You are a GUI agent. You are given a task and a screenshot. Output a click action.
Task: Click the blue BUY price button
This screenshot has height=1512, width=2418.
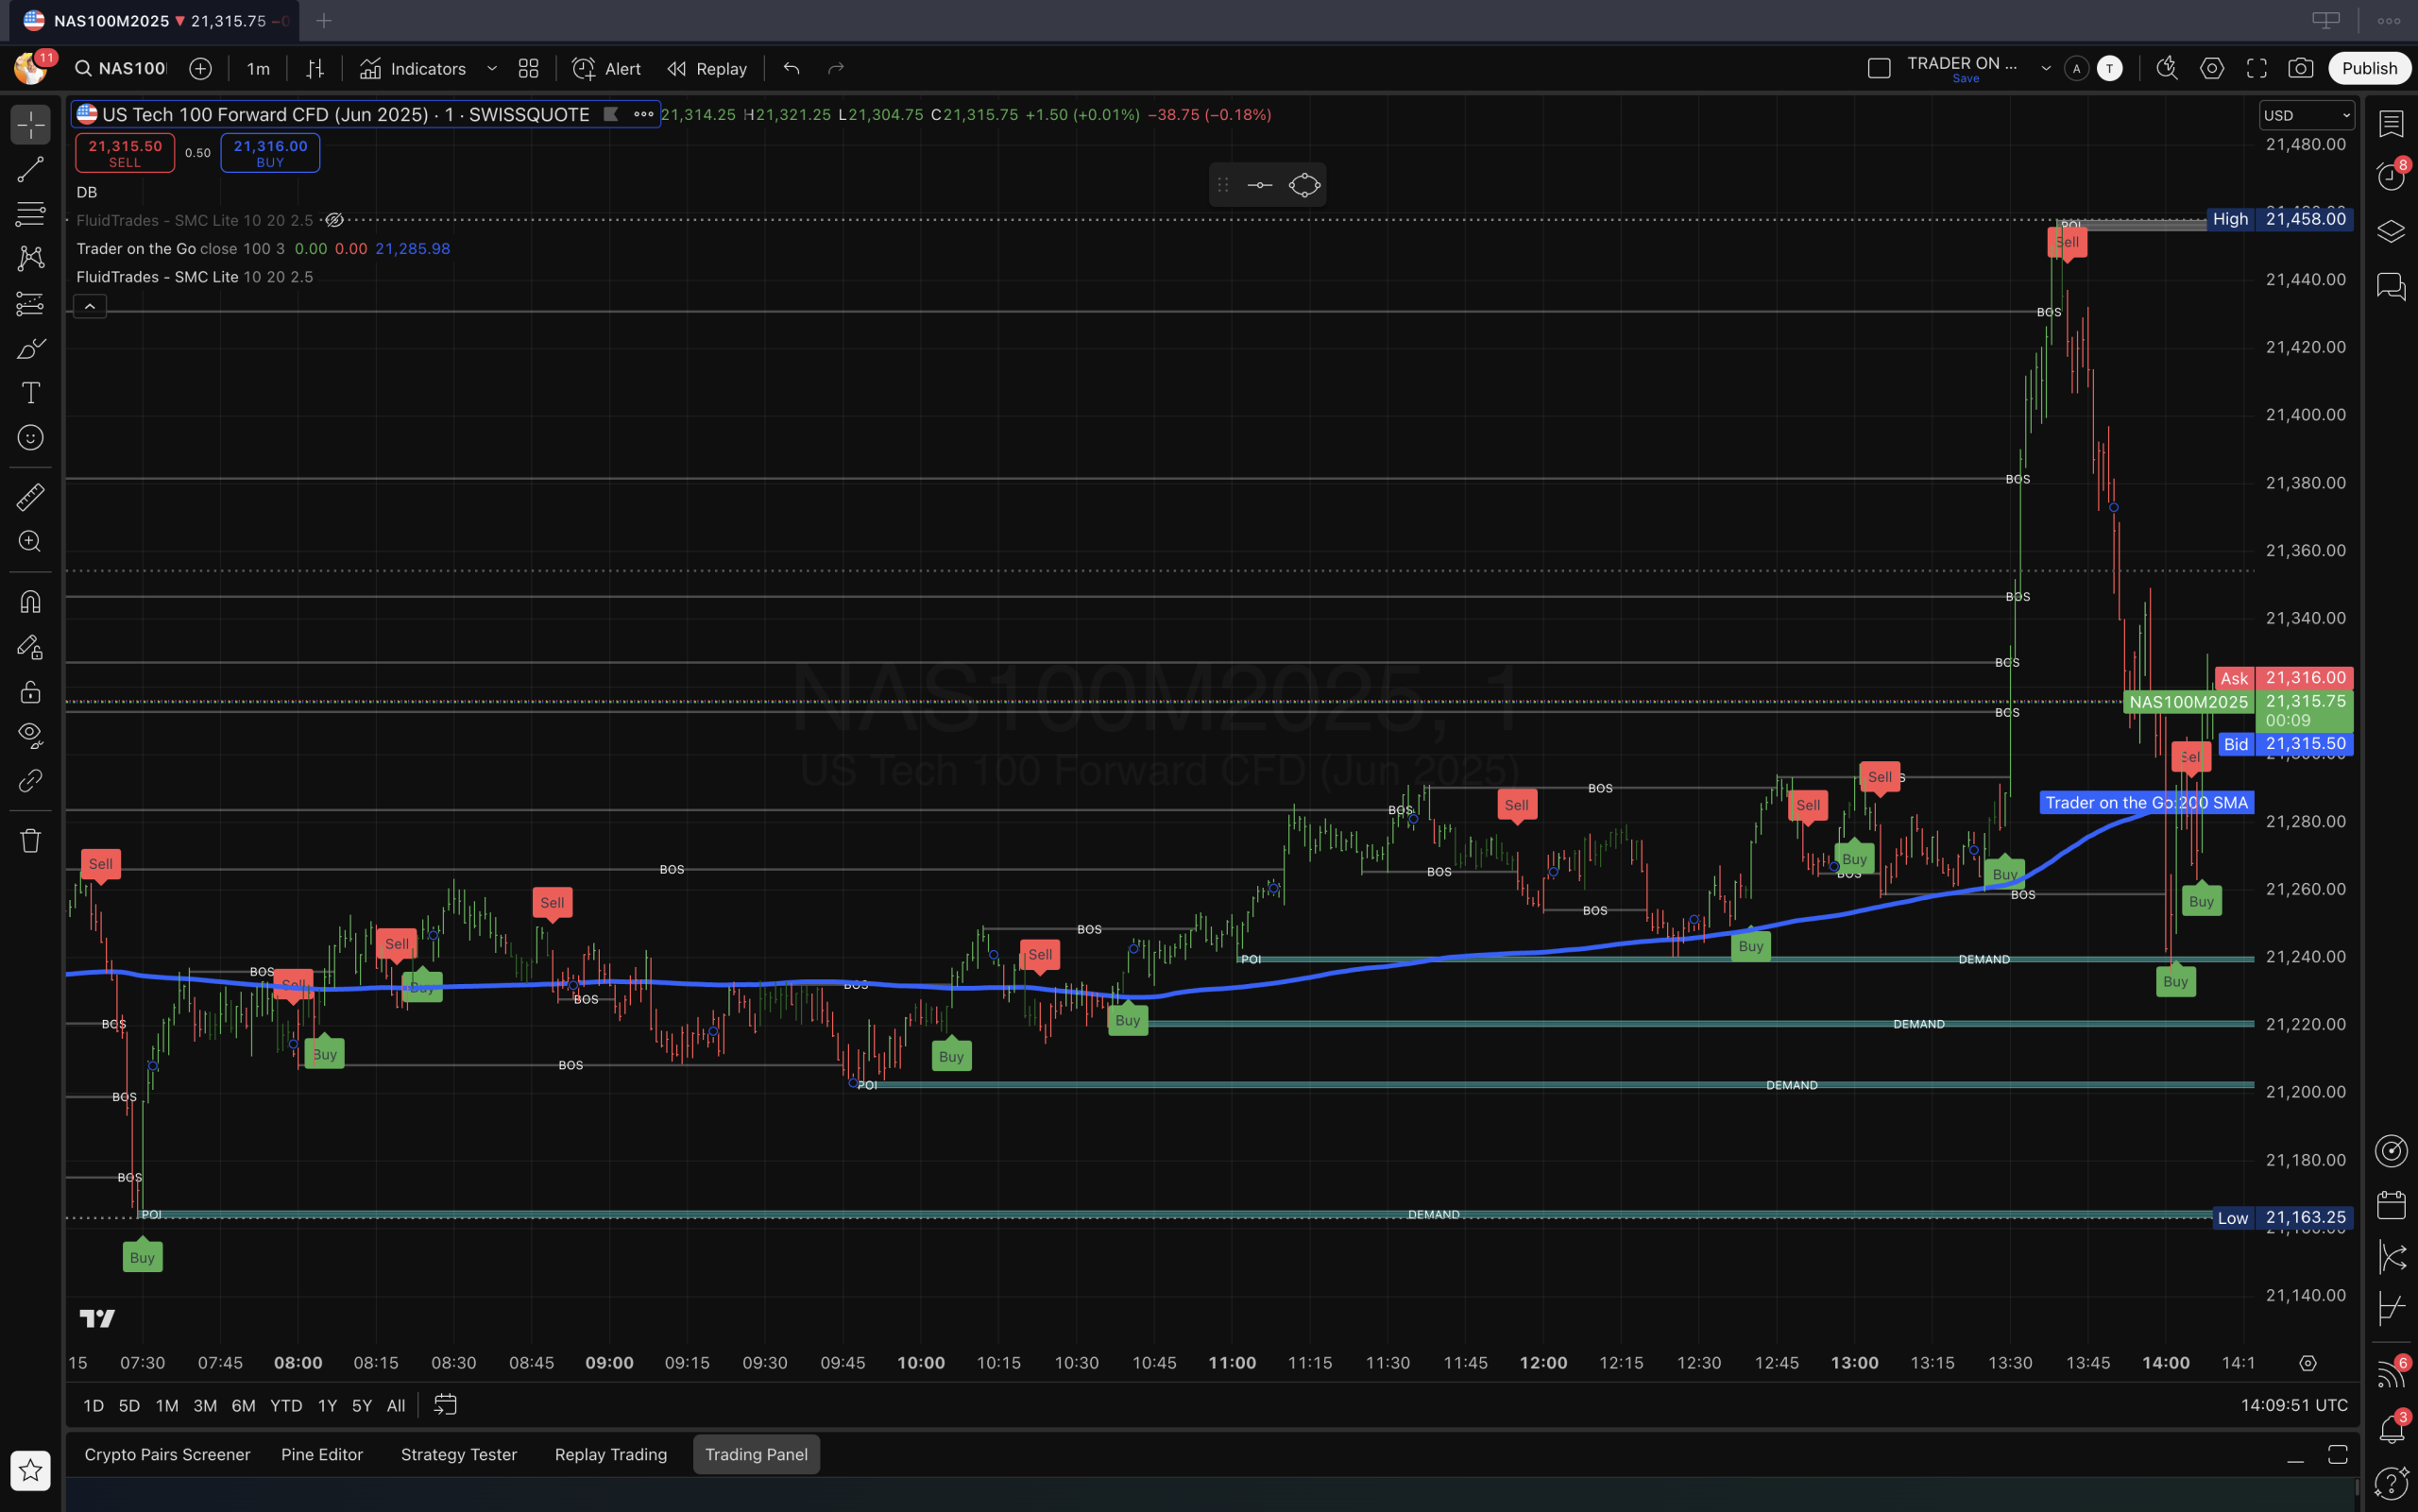[x=270, y=153]
